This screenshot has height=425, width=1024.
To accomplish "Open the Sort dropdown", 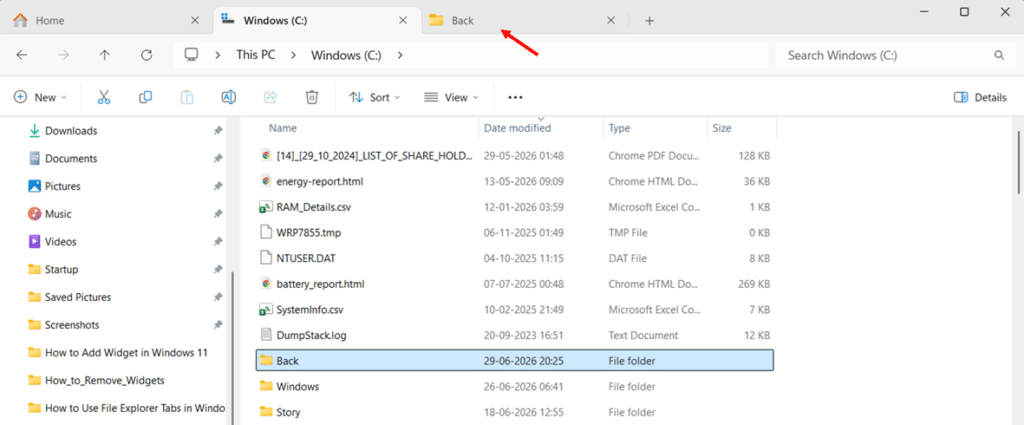I will [x=375, y=97].
